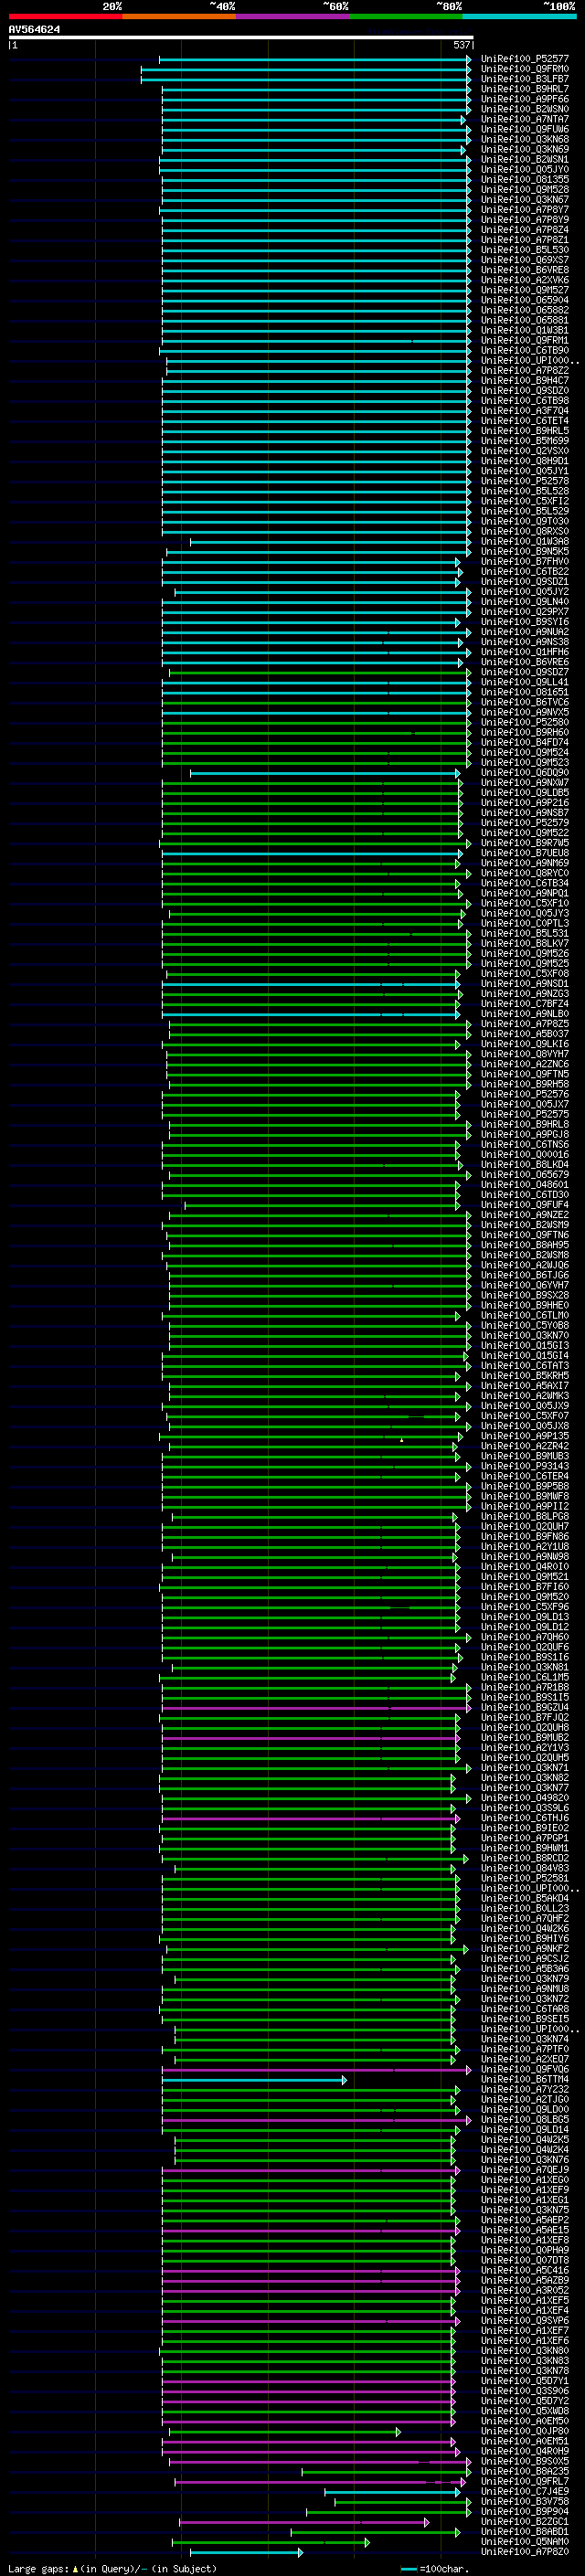This screenshot has width=585, height=2576.
Task: Open hit UniRef100_B6VRE8
Action: tap(524, 270)
